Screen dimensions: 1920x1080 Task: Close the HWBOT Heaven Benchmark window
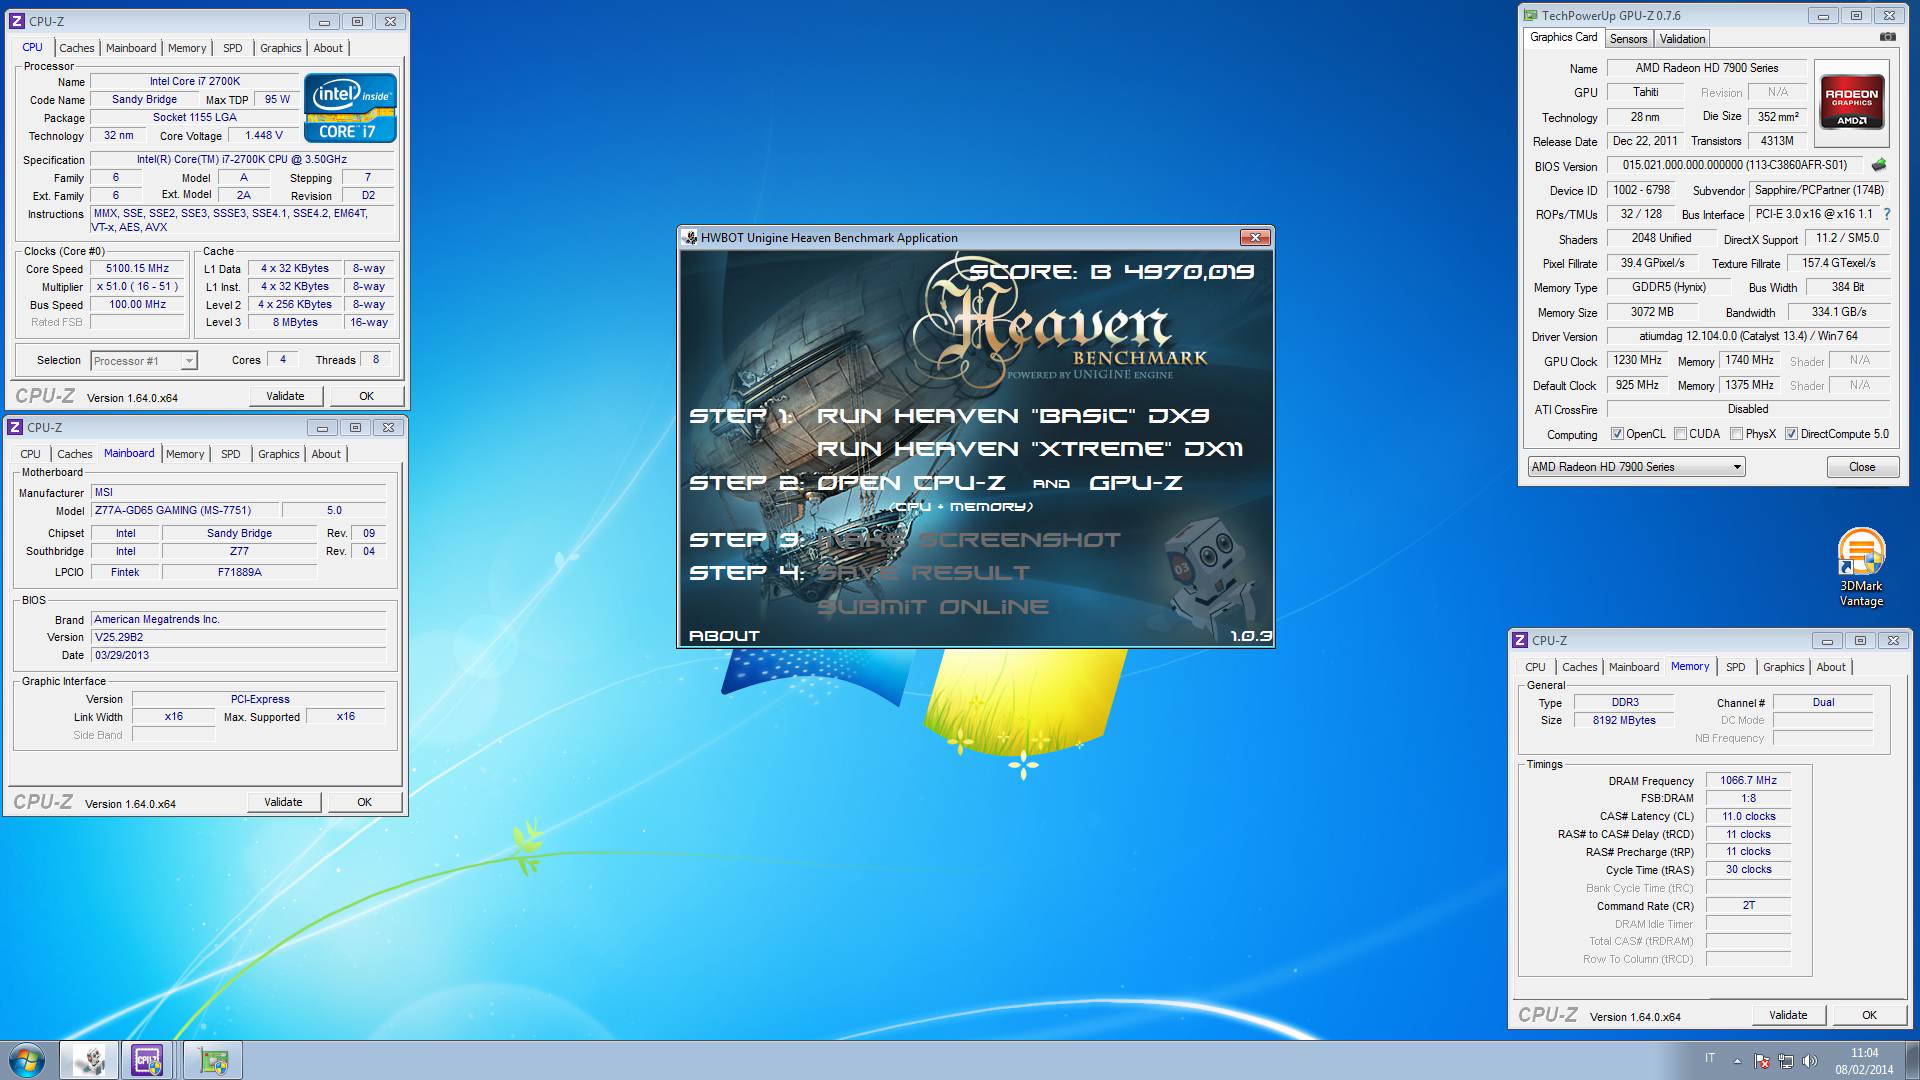click(x=1255, y=237)
